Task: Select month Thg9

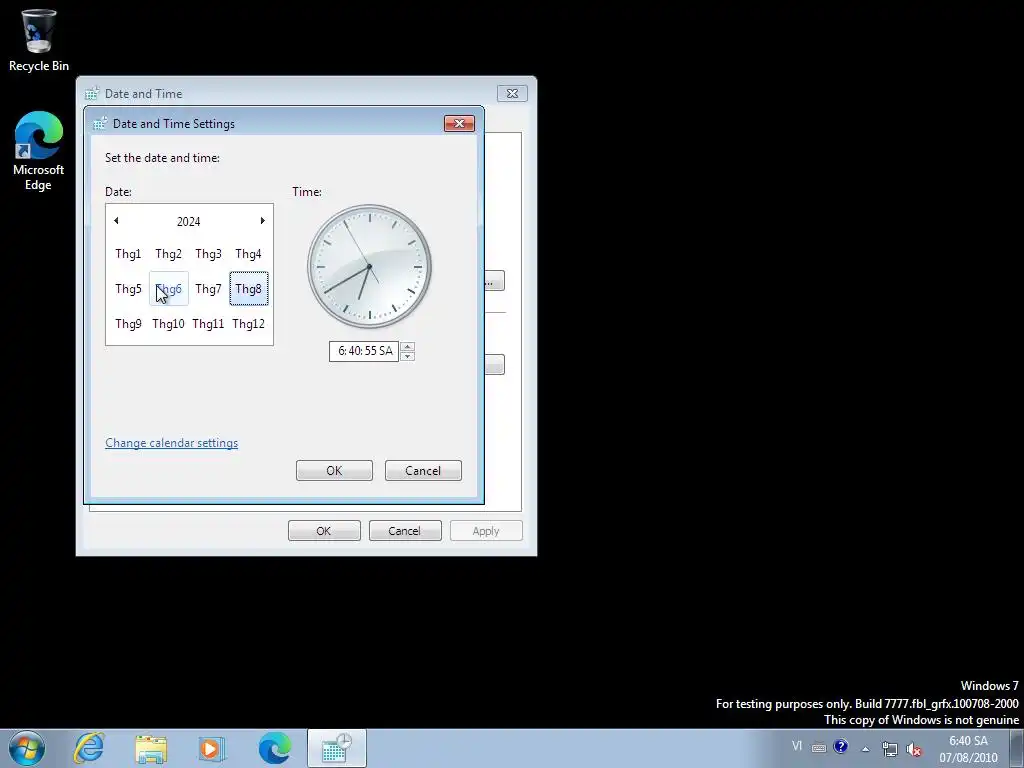Action: (x=128, y=324)
